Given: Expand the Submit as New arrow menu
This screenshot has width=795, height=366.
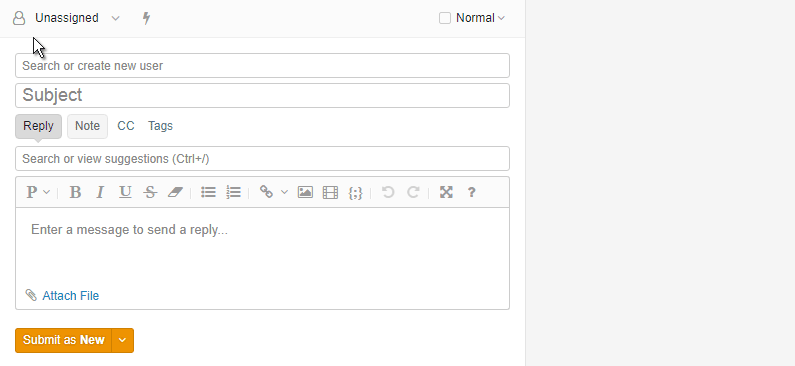Looking at the screenshot, I should pos(122,340).
